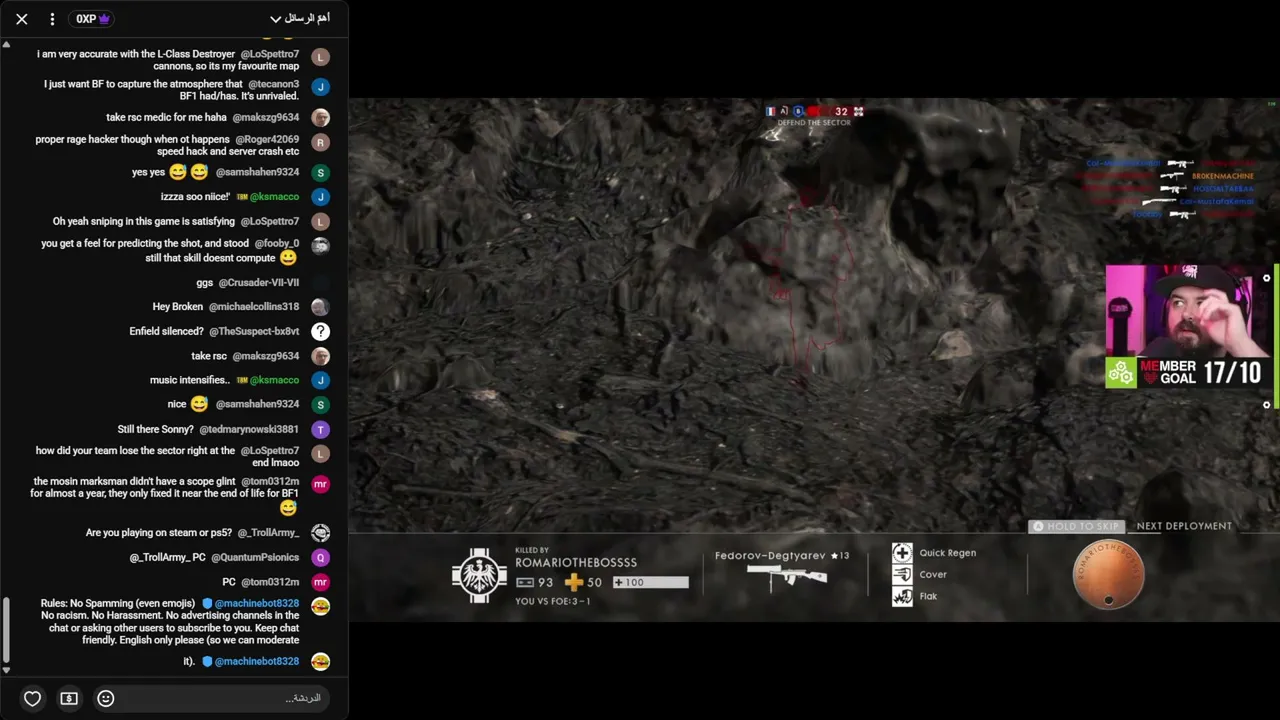1280x720 pixels.
Task: Click makszg9634's avatar beside 'take rsc medic'
Action: click(x=320, y=118)
